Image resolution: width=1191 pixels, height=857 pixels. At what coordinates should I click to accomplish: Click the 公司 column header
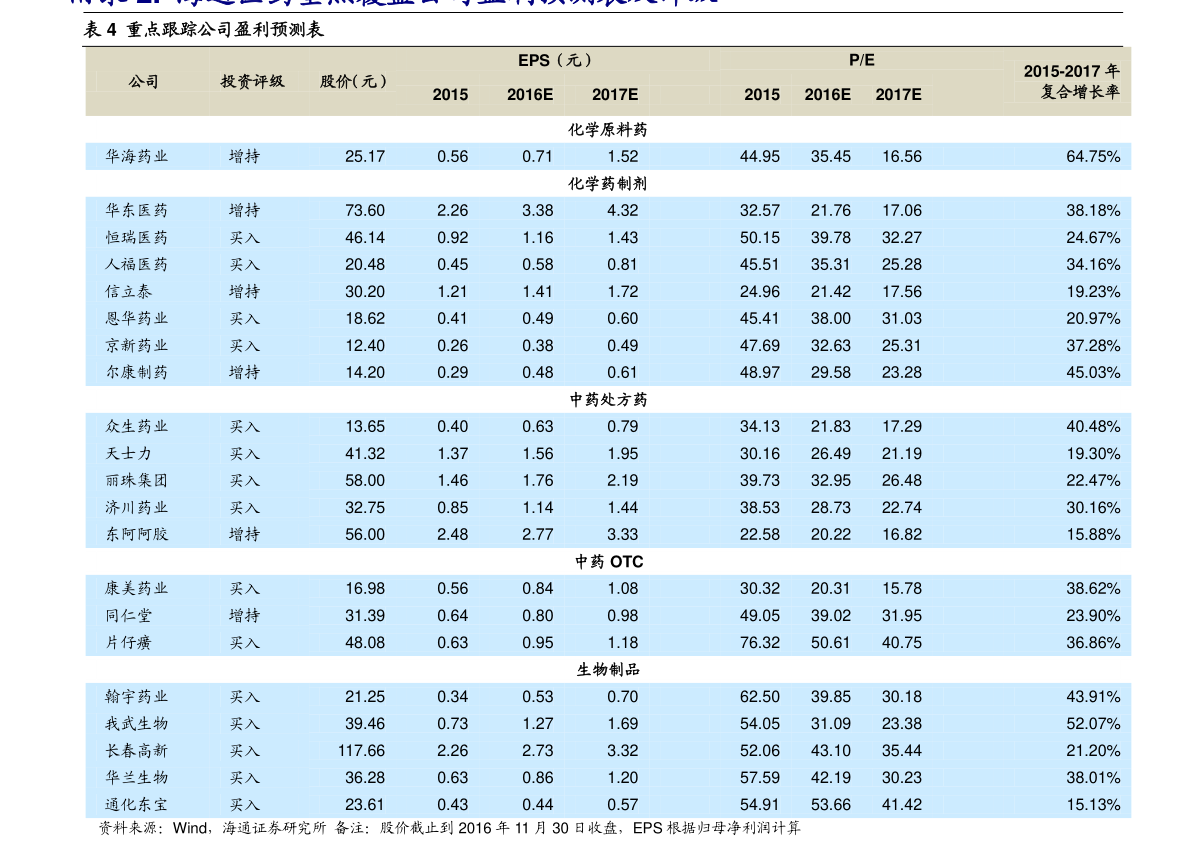coord(143,81)
